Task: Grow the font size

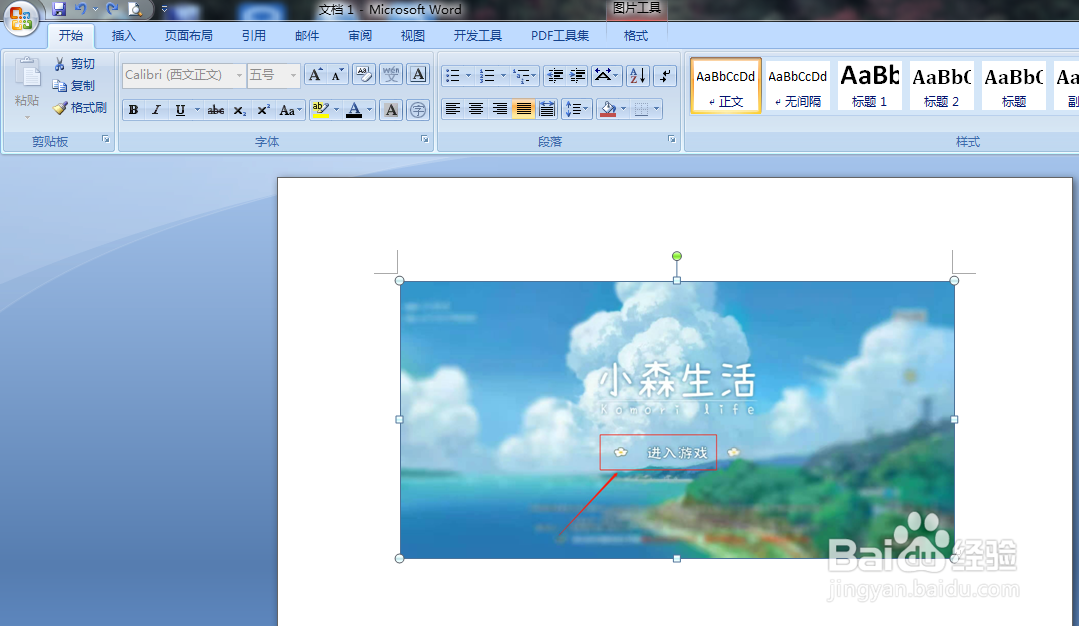Action: coord(315,75)
